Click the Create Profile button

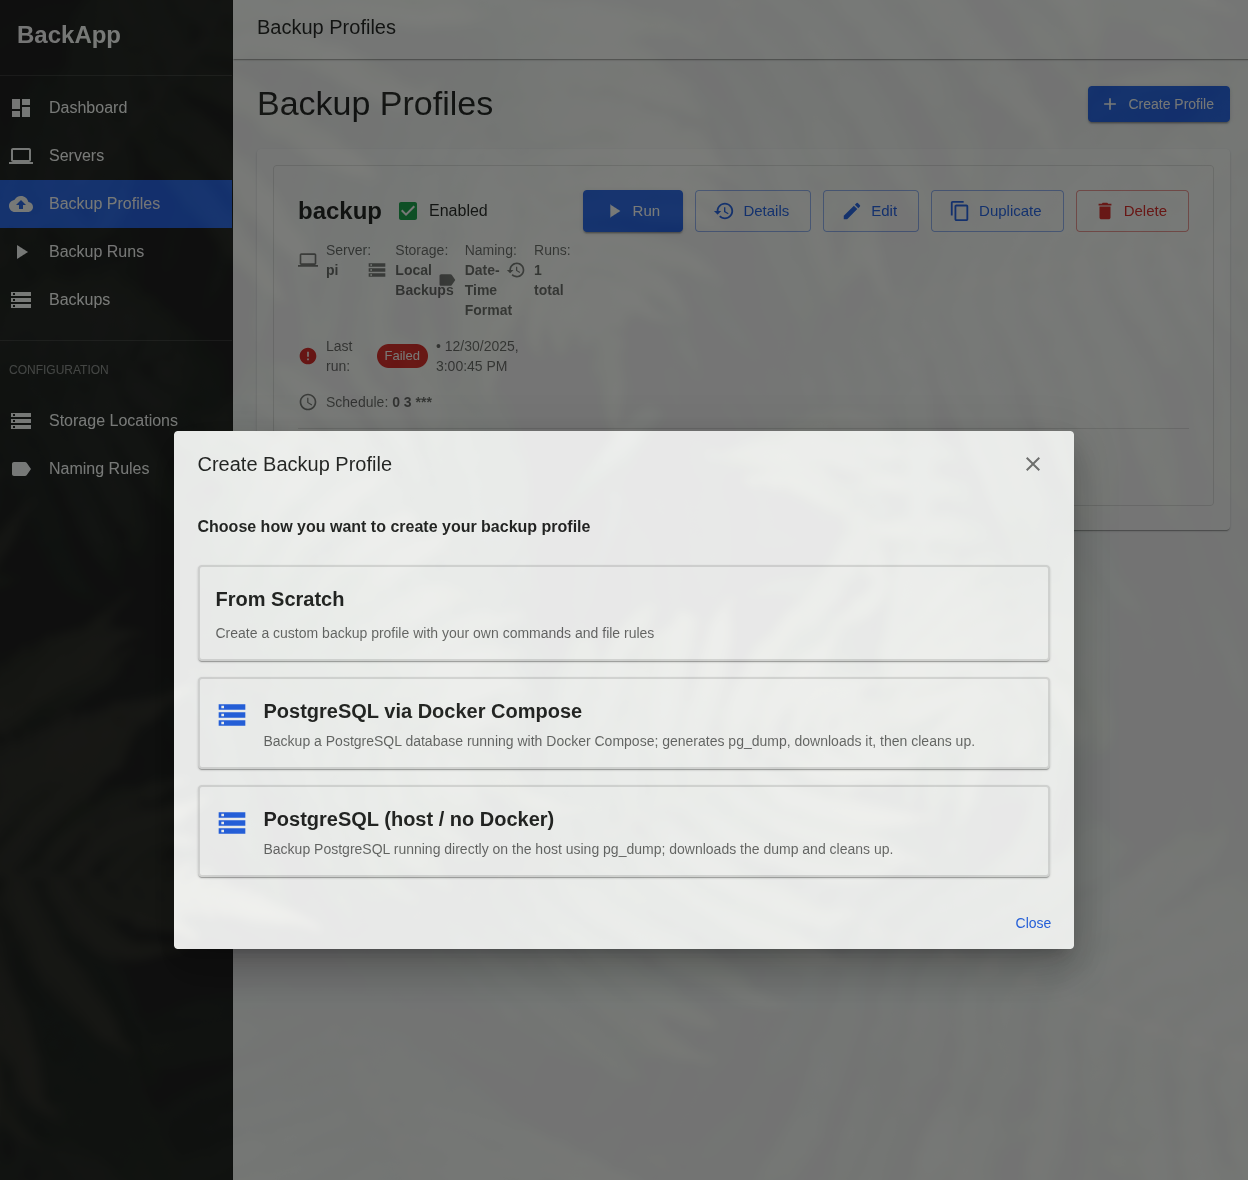pyautogui.click(x=1159, y=104)
